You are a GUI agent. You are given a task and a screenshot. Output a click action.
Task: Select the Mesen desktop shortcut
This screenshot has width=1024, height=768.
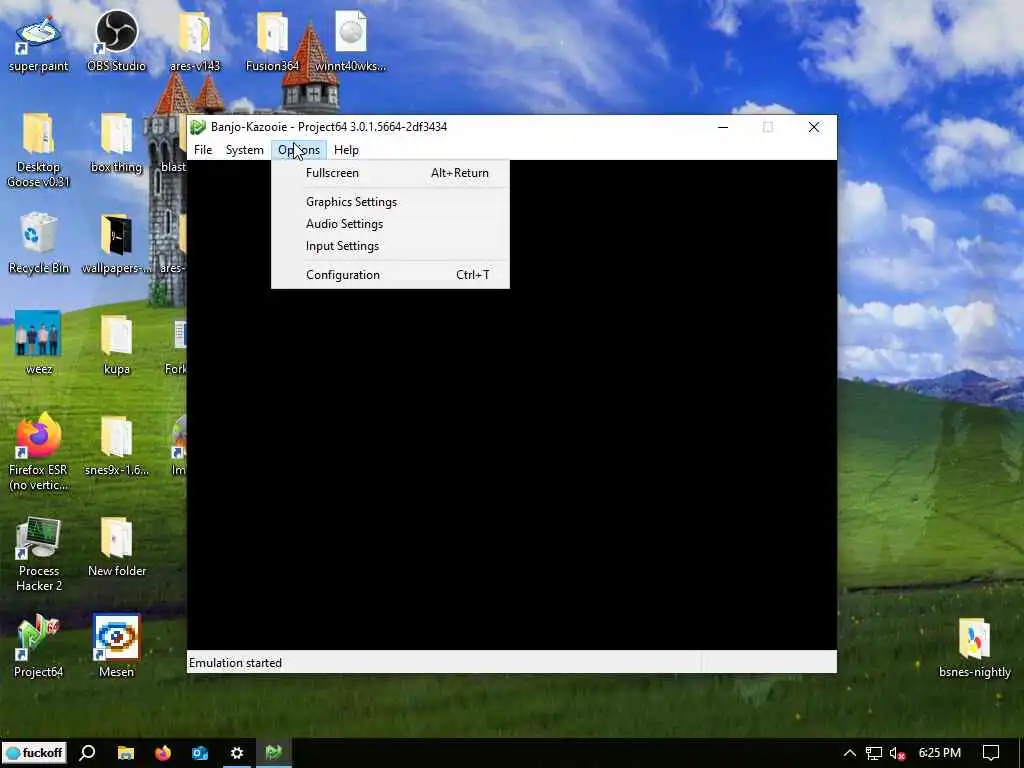click(116, 647)
